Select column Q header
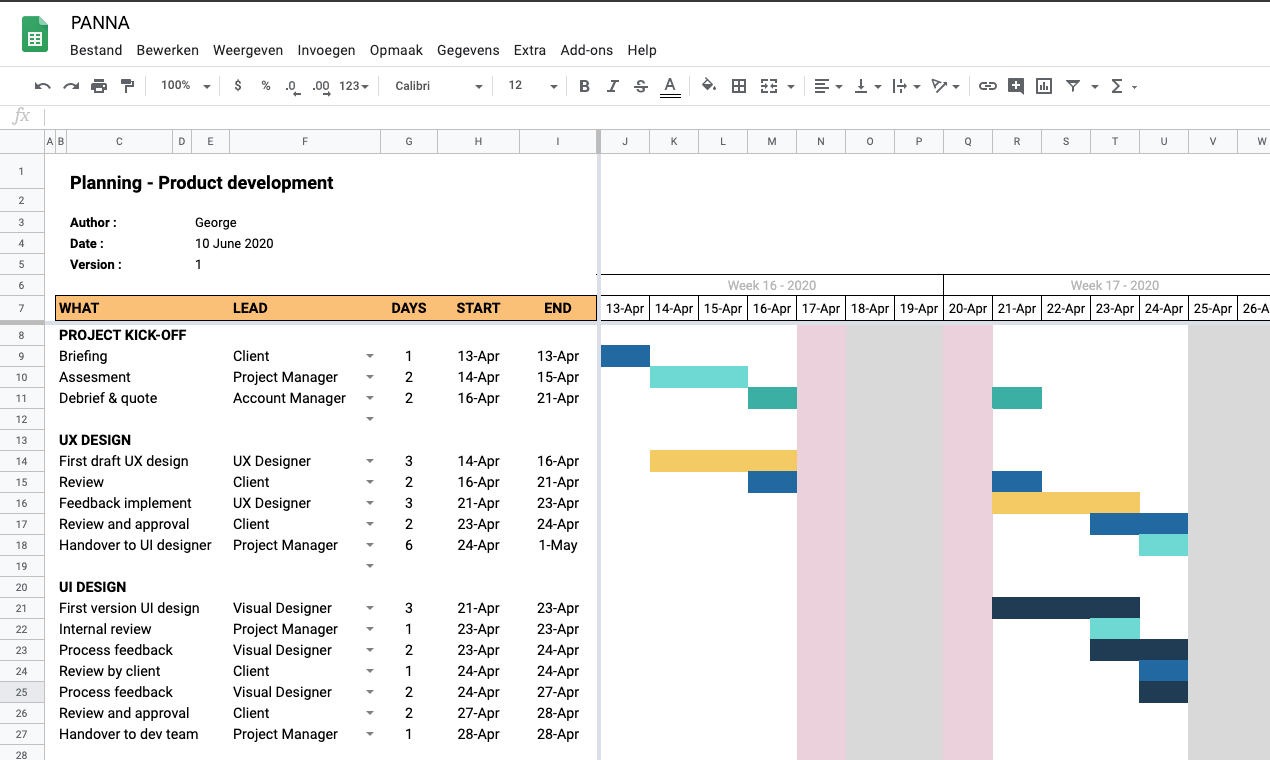This screenshot has height=760, width=1270. point(968,142)
